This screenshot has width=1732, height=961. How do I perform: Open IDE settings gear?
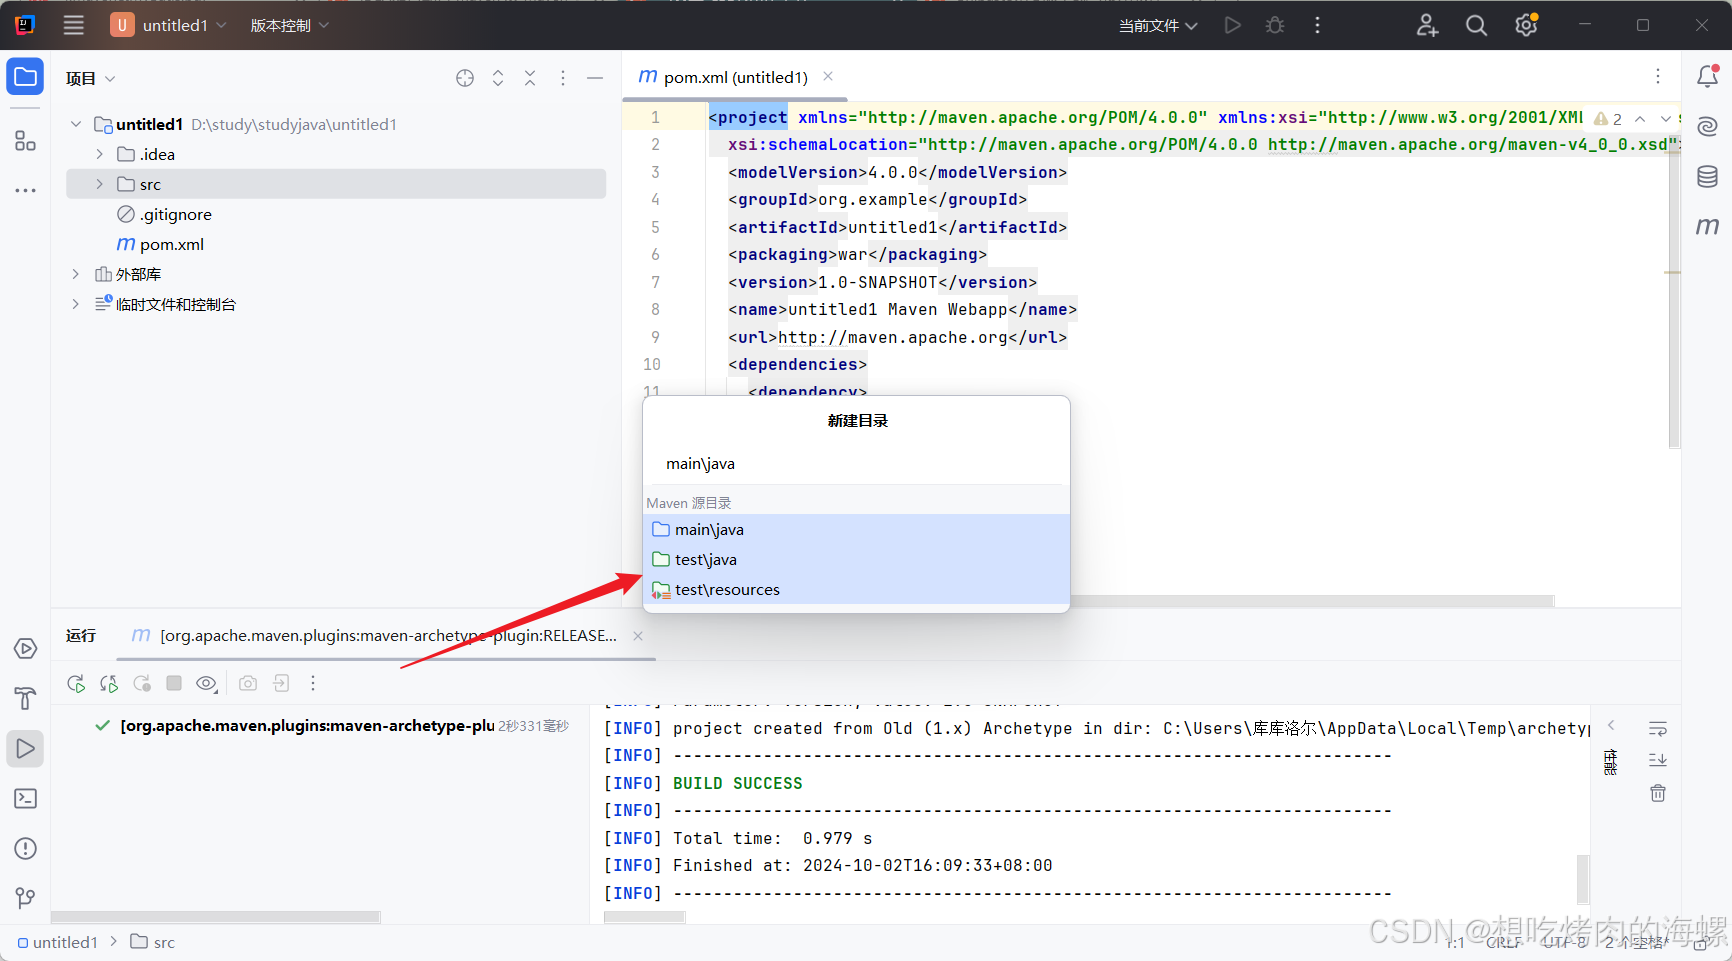1526,25
